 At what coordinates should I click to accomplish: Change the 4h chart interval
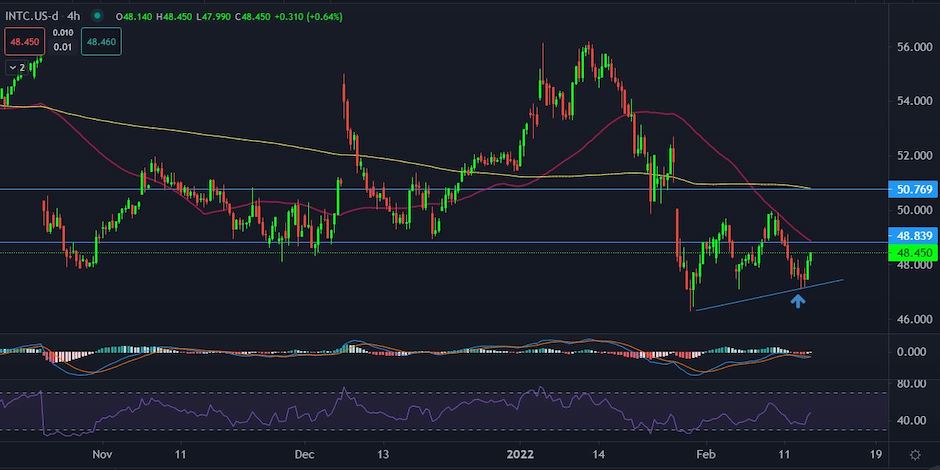pyautogui.click(x=73, y=17)
